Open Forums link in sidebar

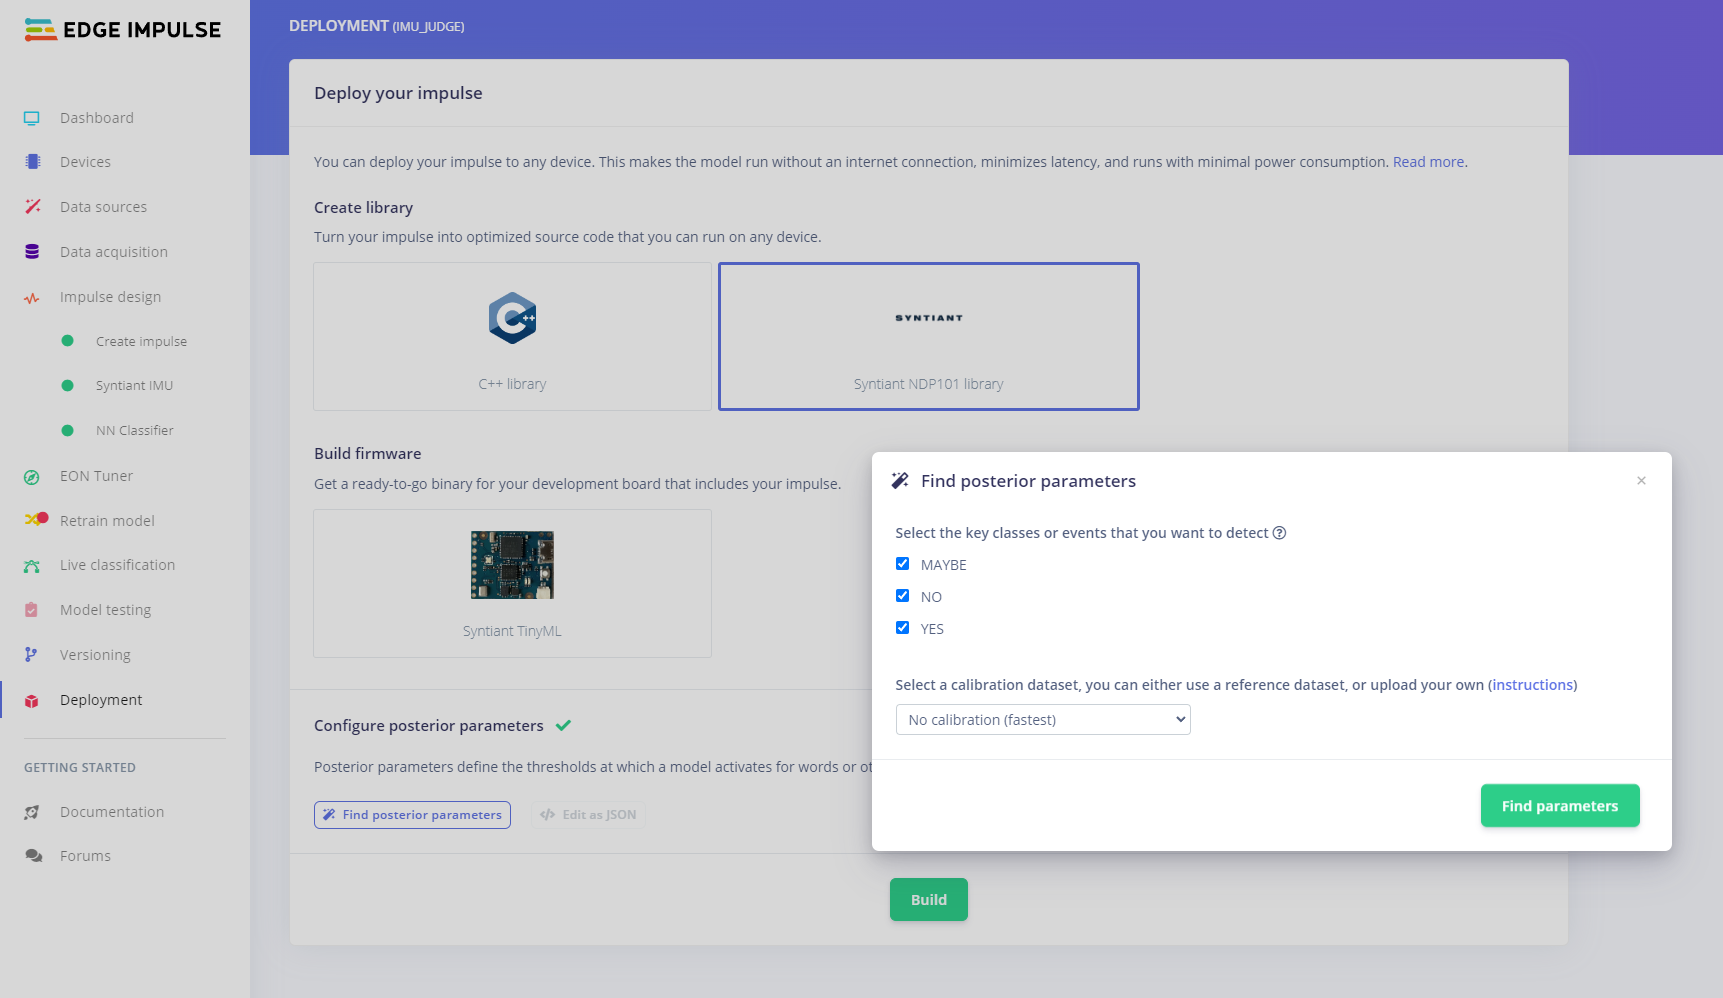85,856
